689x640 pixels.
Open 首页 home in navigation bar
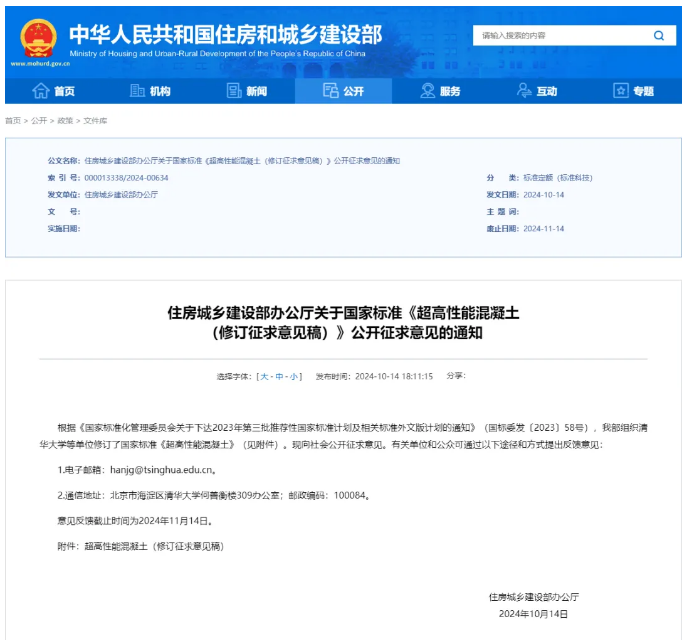coord(54,91)
